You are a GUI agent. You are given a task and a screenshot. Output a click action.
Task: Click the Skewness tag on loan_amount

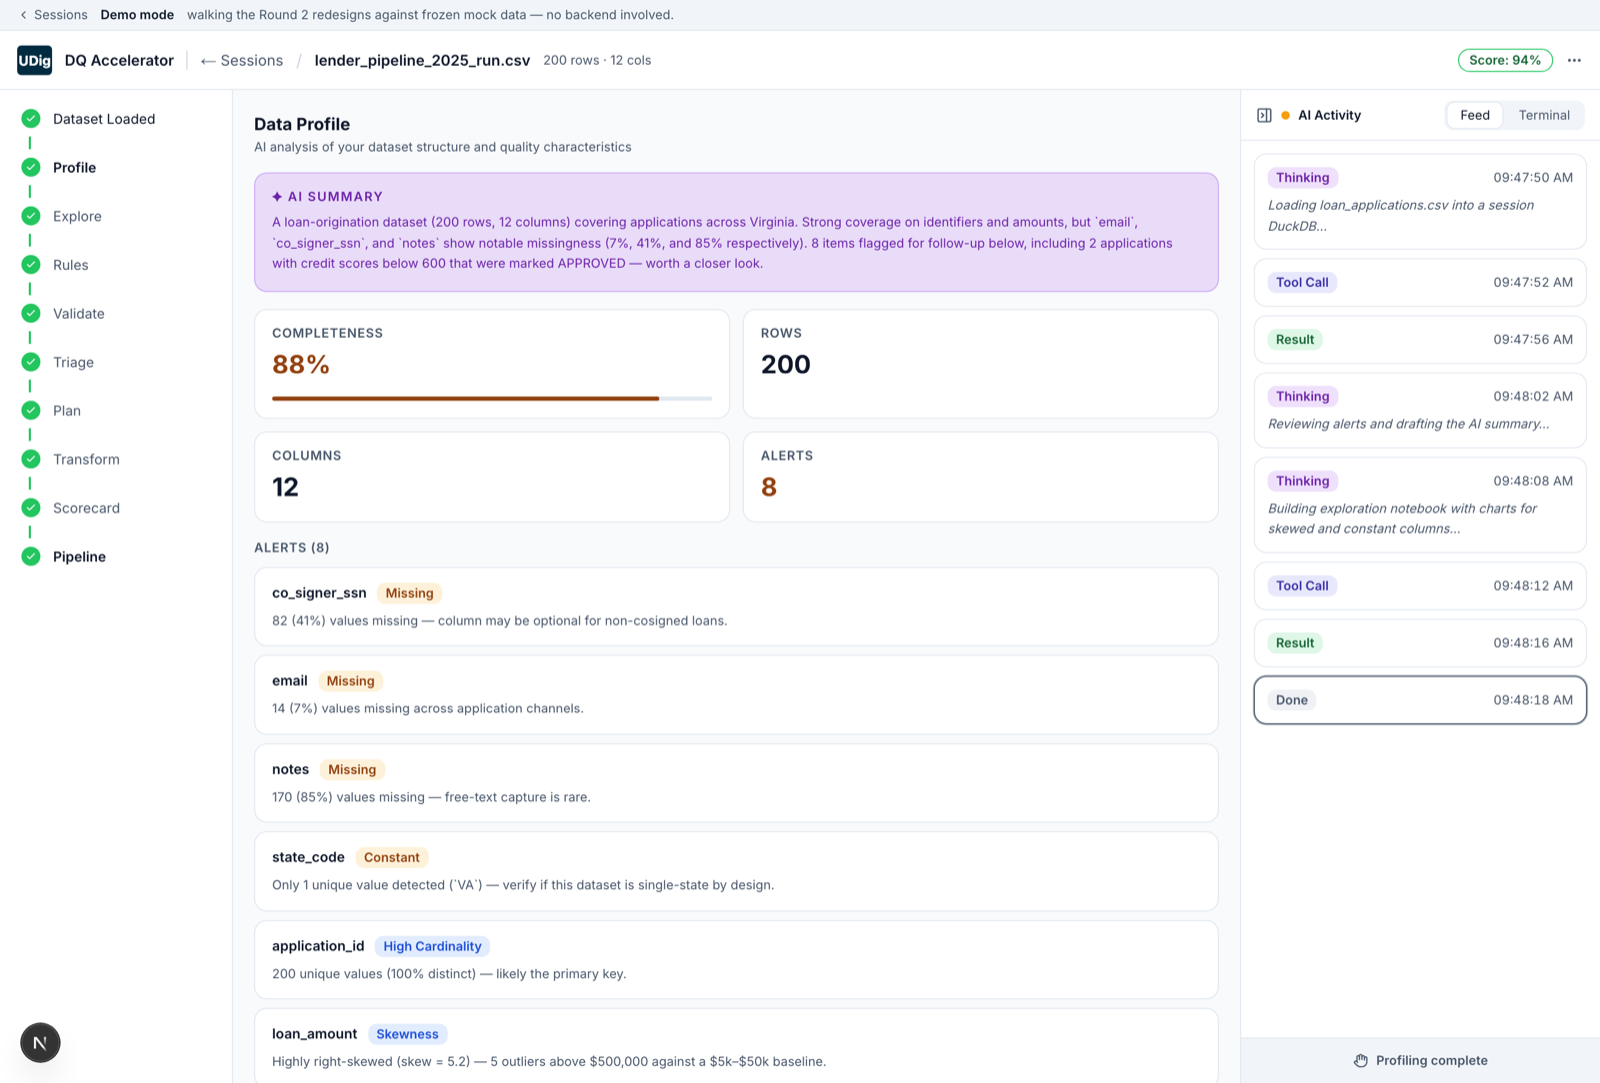[x=407, y=1034]
